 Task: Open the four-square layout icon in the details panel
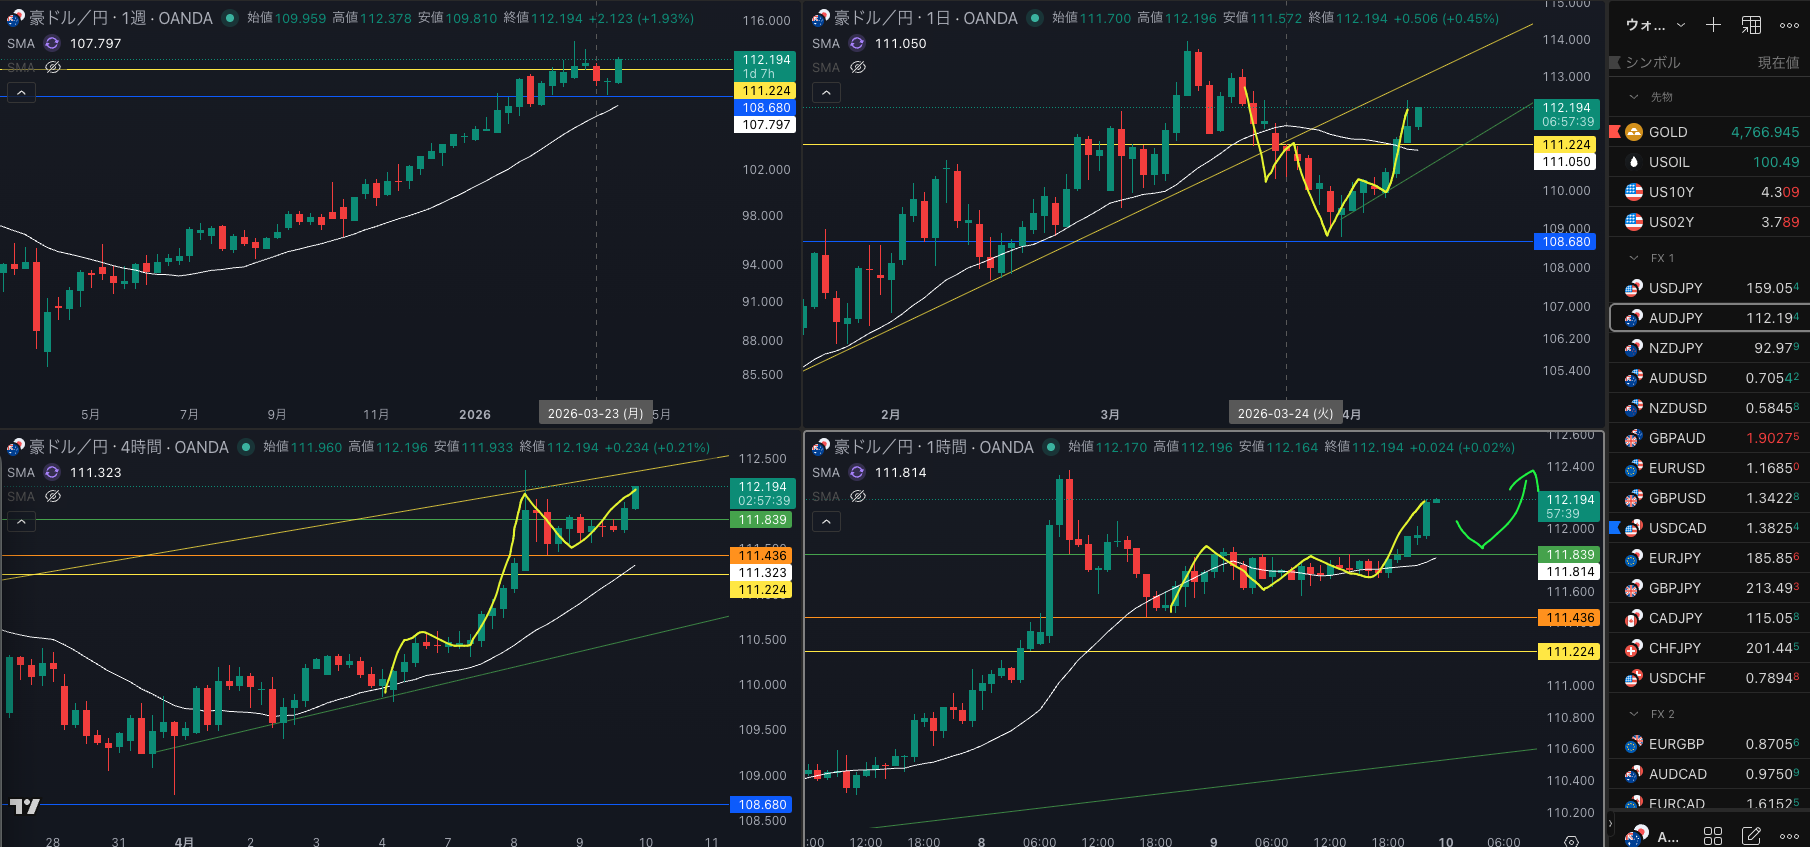[1713, 835]
